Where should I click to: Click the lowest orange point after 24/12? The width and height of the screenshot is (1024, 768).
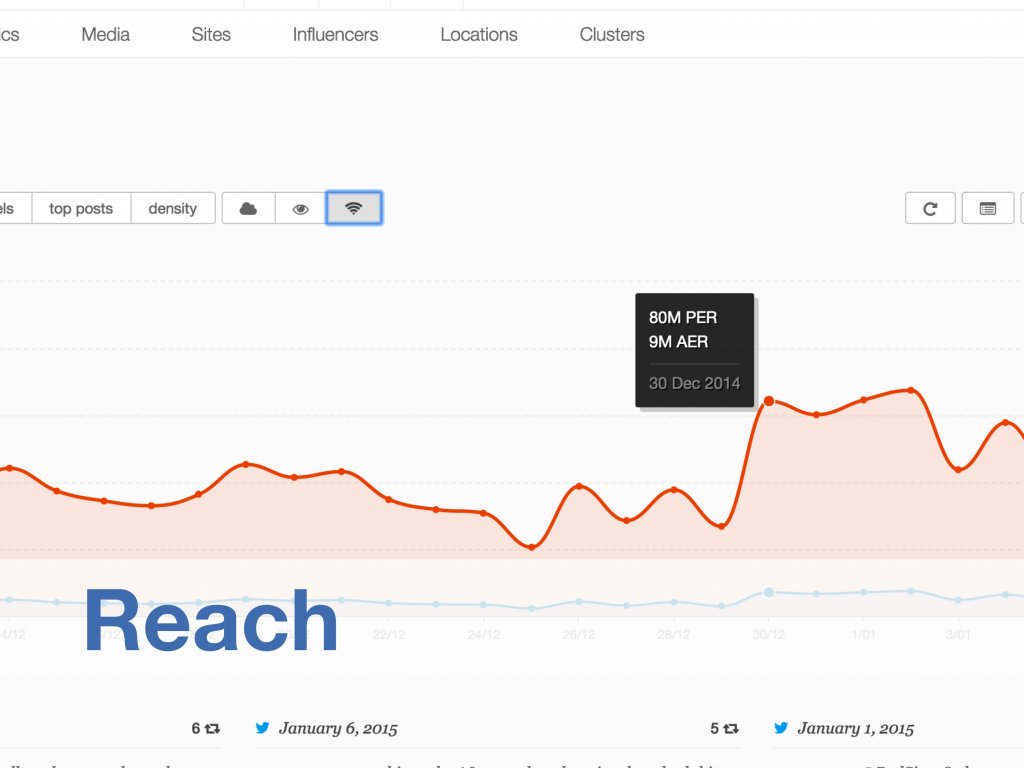tap(531, 546)
